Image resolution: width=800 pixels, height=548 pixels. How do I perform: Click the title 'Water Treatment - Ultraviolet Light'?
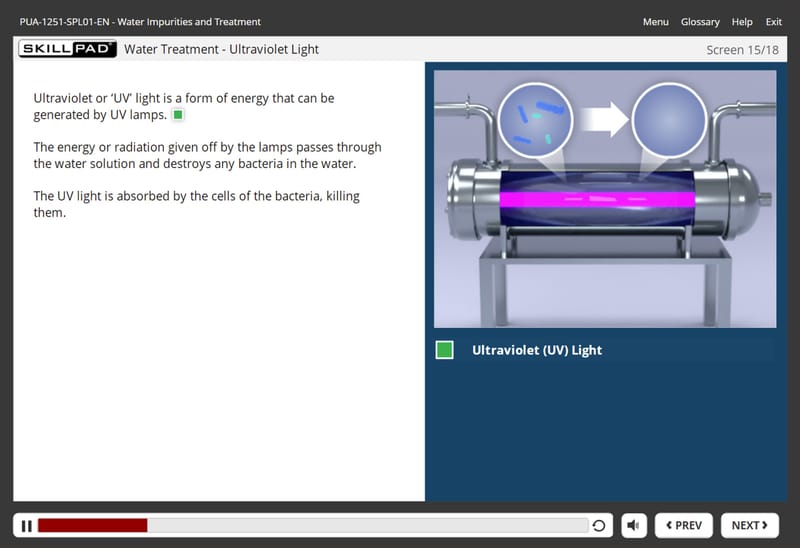(221, 49)
